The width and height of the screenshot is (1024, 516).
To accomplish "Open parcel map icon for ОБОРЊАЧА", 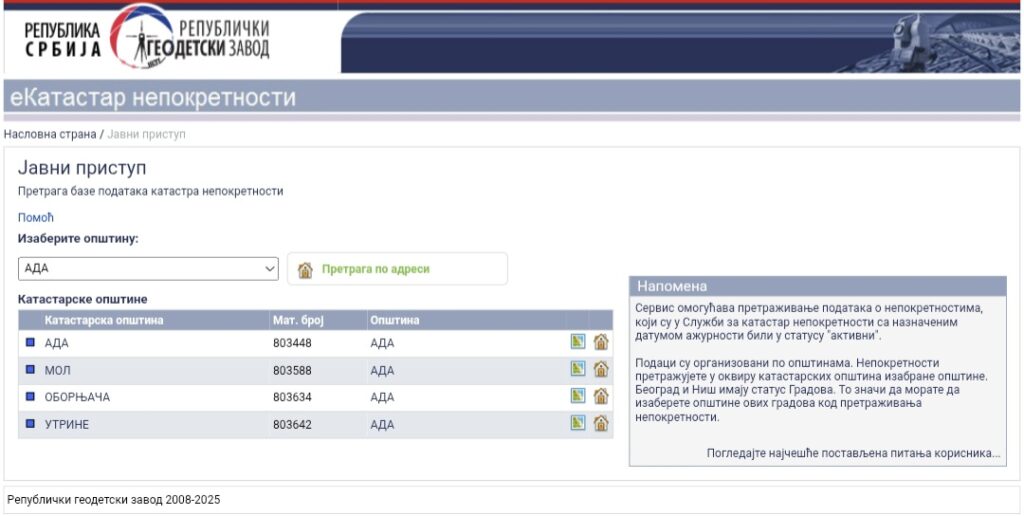I will [578, 396].
